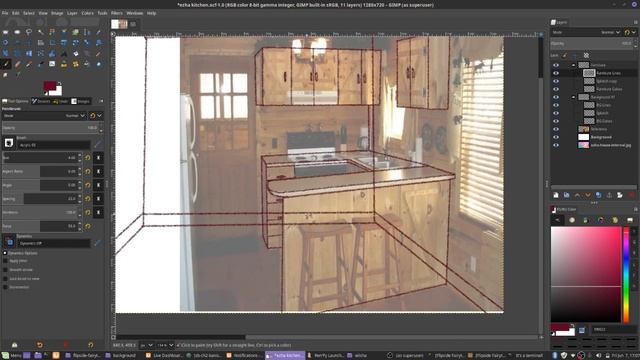Enable Apply Jitter checkbox
Viewport: 640px width, 360px height.
point(5,261)
